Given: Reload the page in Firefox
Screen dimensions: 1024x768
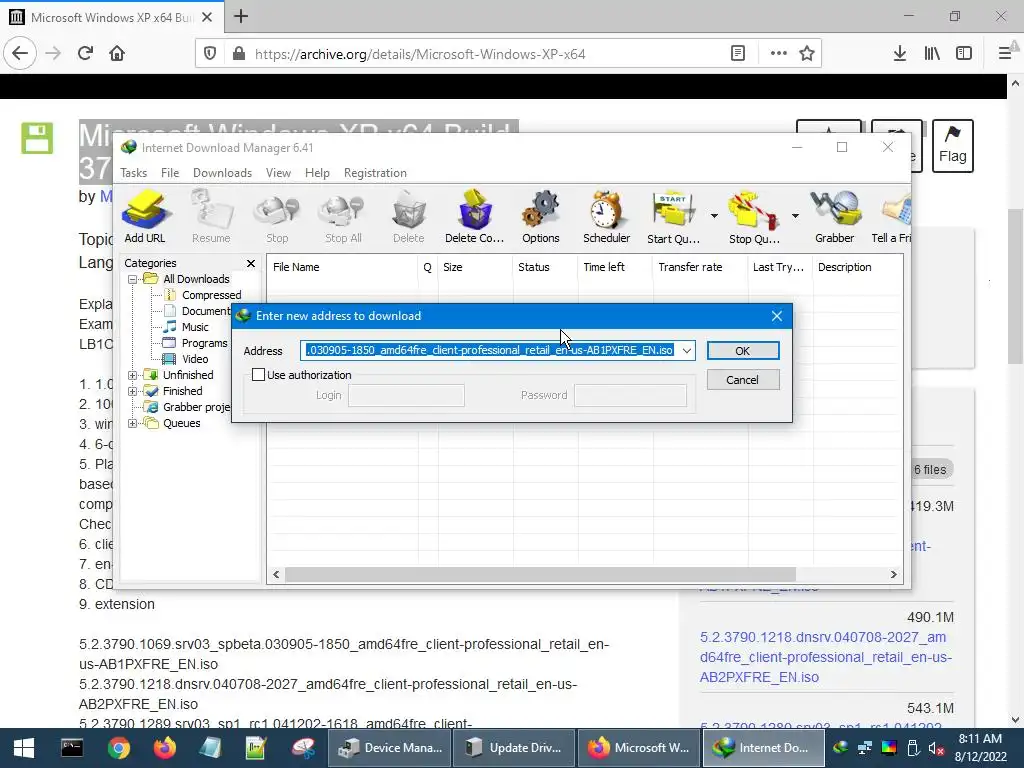Looking at the screenshot, I should [x=86, y=53].
